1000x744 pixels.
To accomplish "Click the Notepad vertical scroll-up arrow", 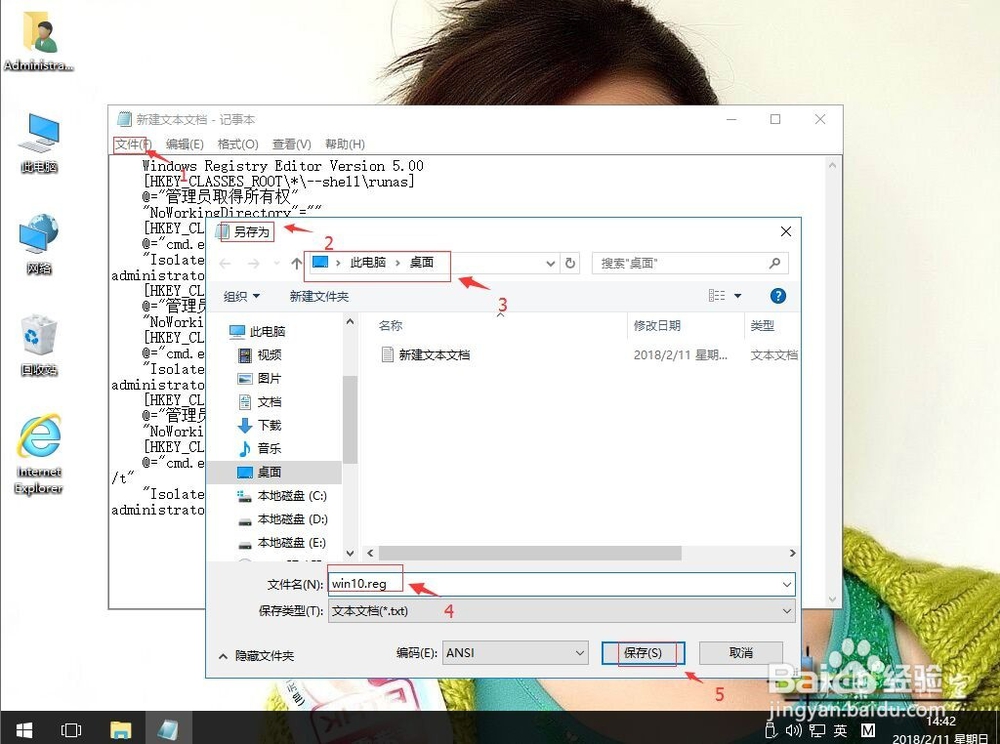I will (832, 165).
